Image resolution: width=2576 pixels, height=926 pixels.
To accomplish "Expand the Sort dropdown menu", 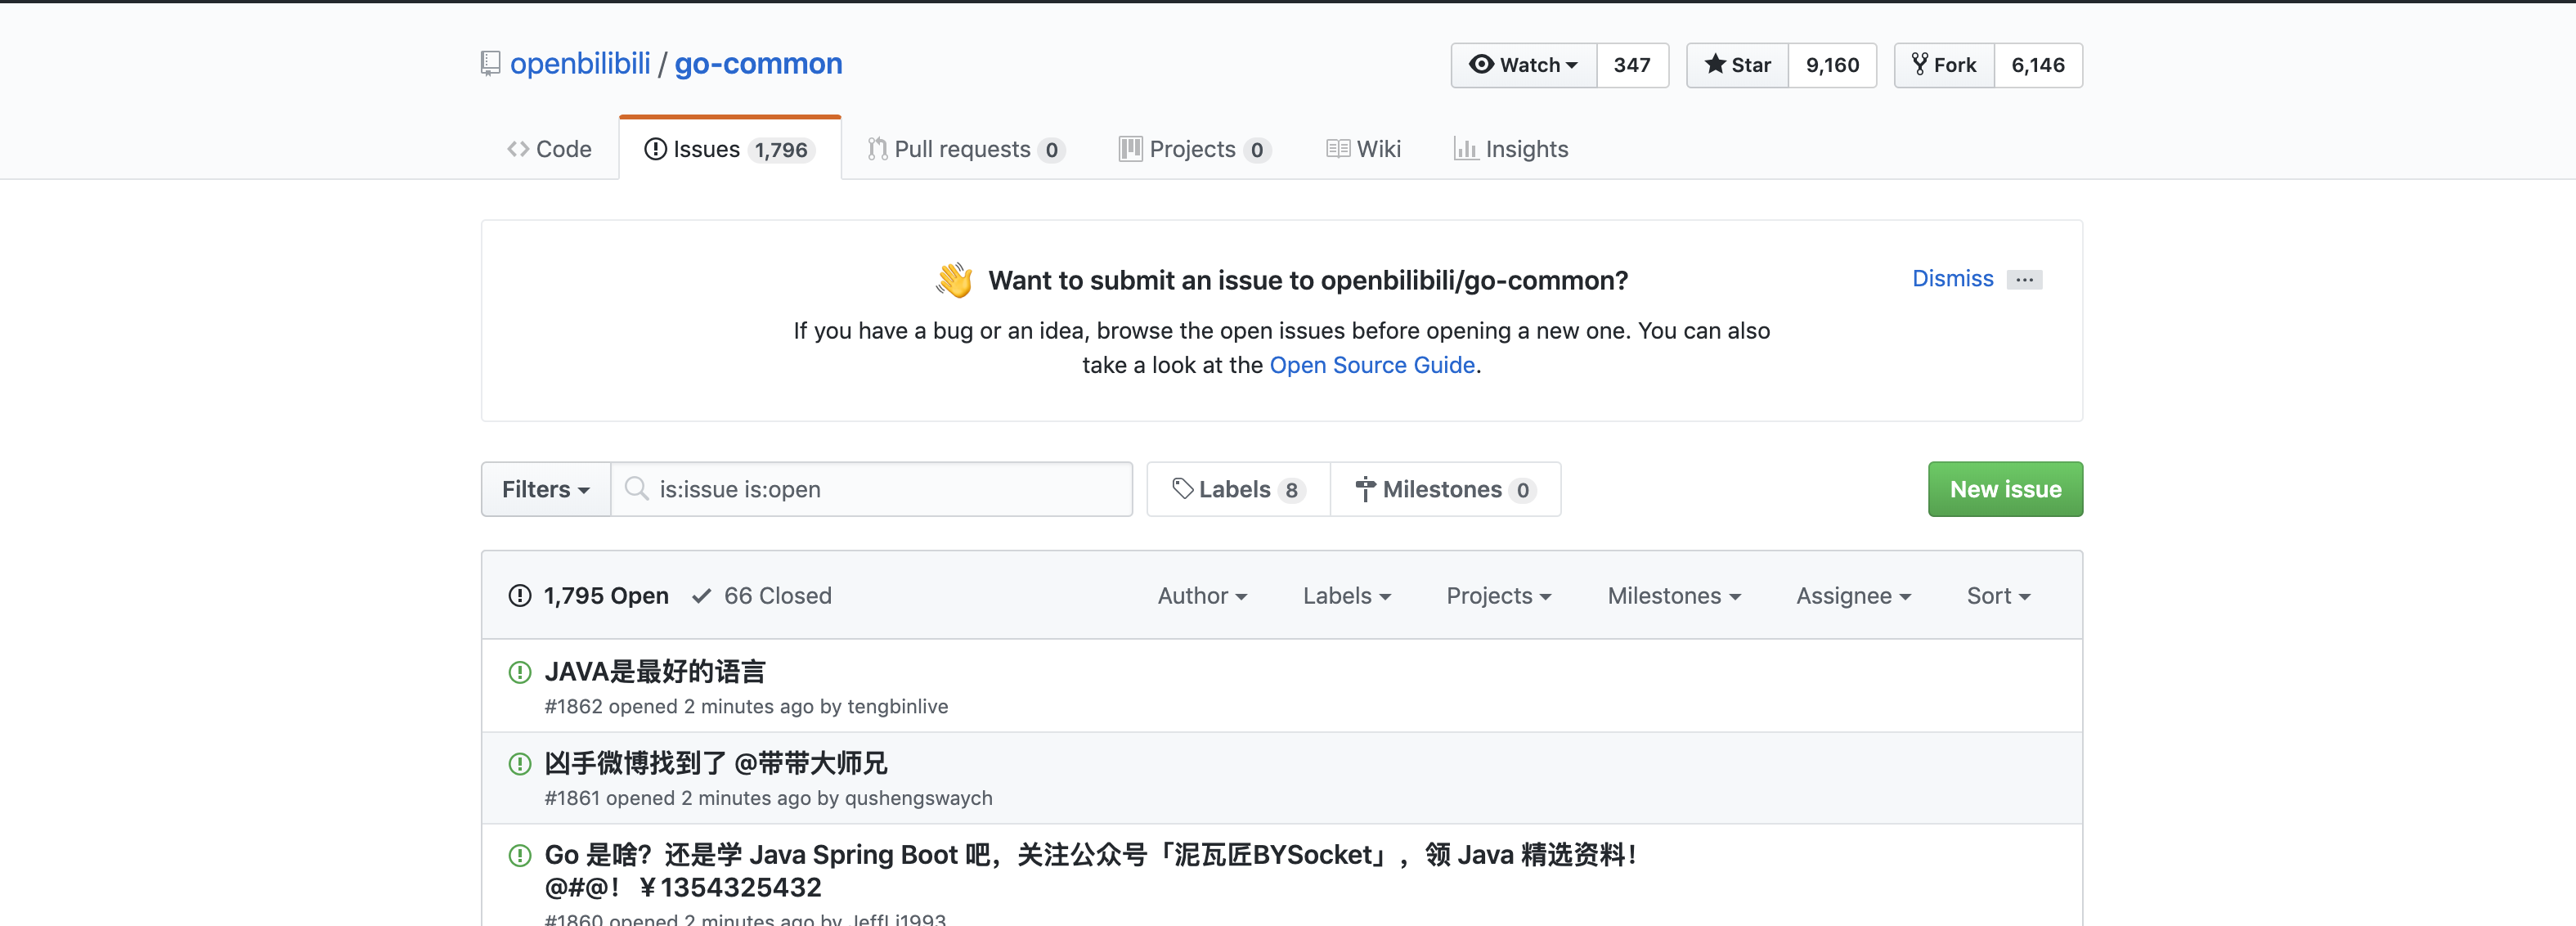I will coord(1999,596).
